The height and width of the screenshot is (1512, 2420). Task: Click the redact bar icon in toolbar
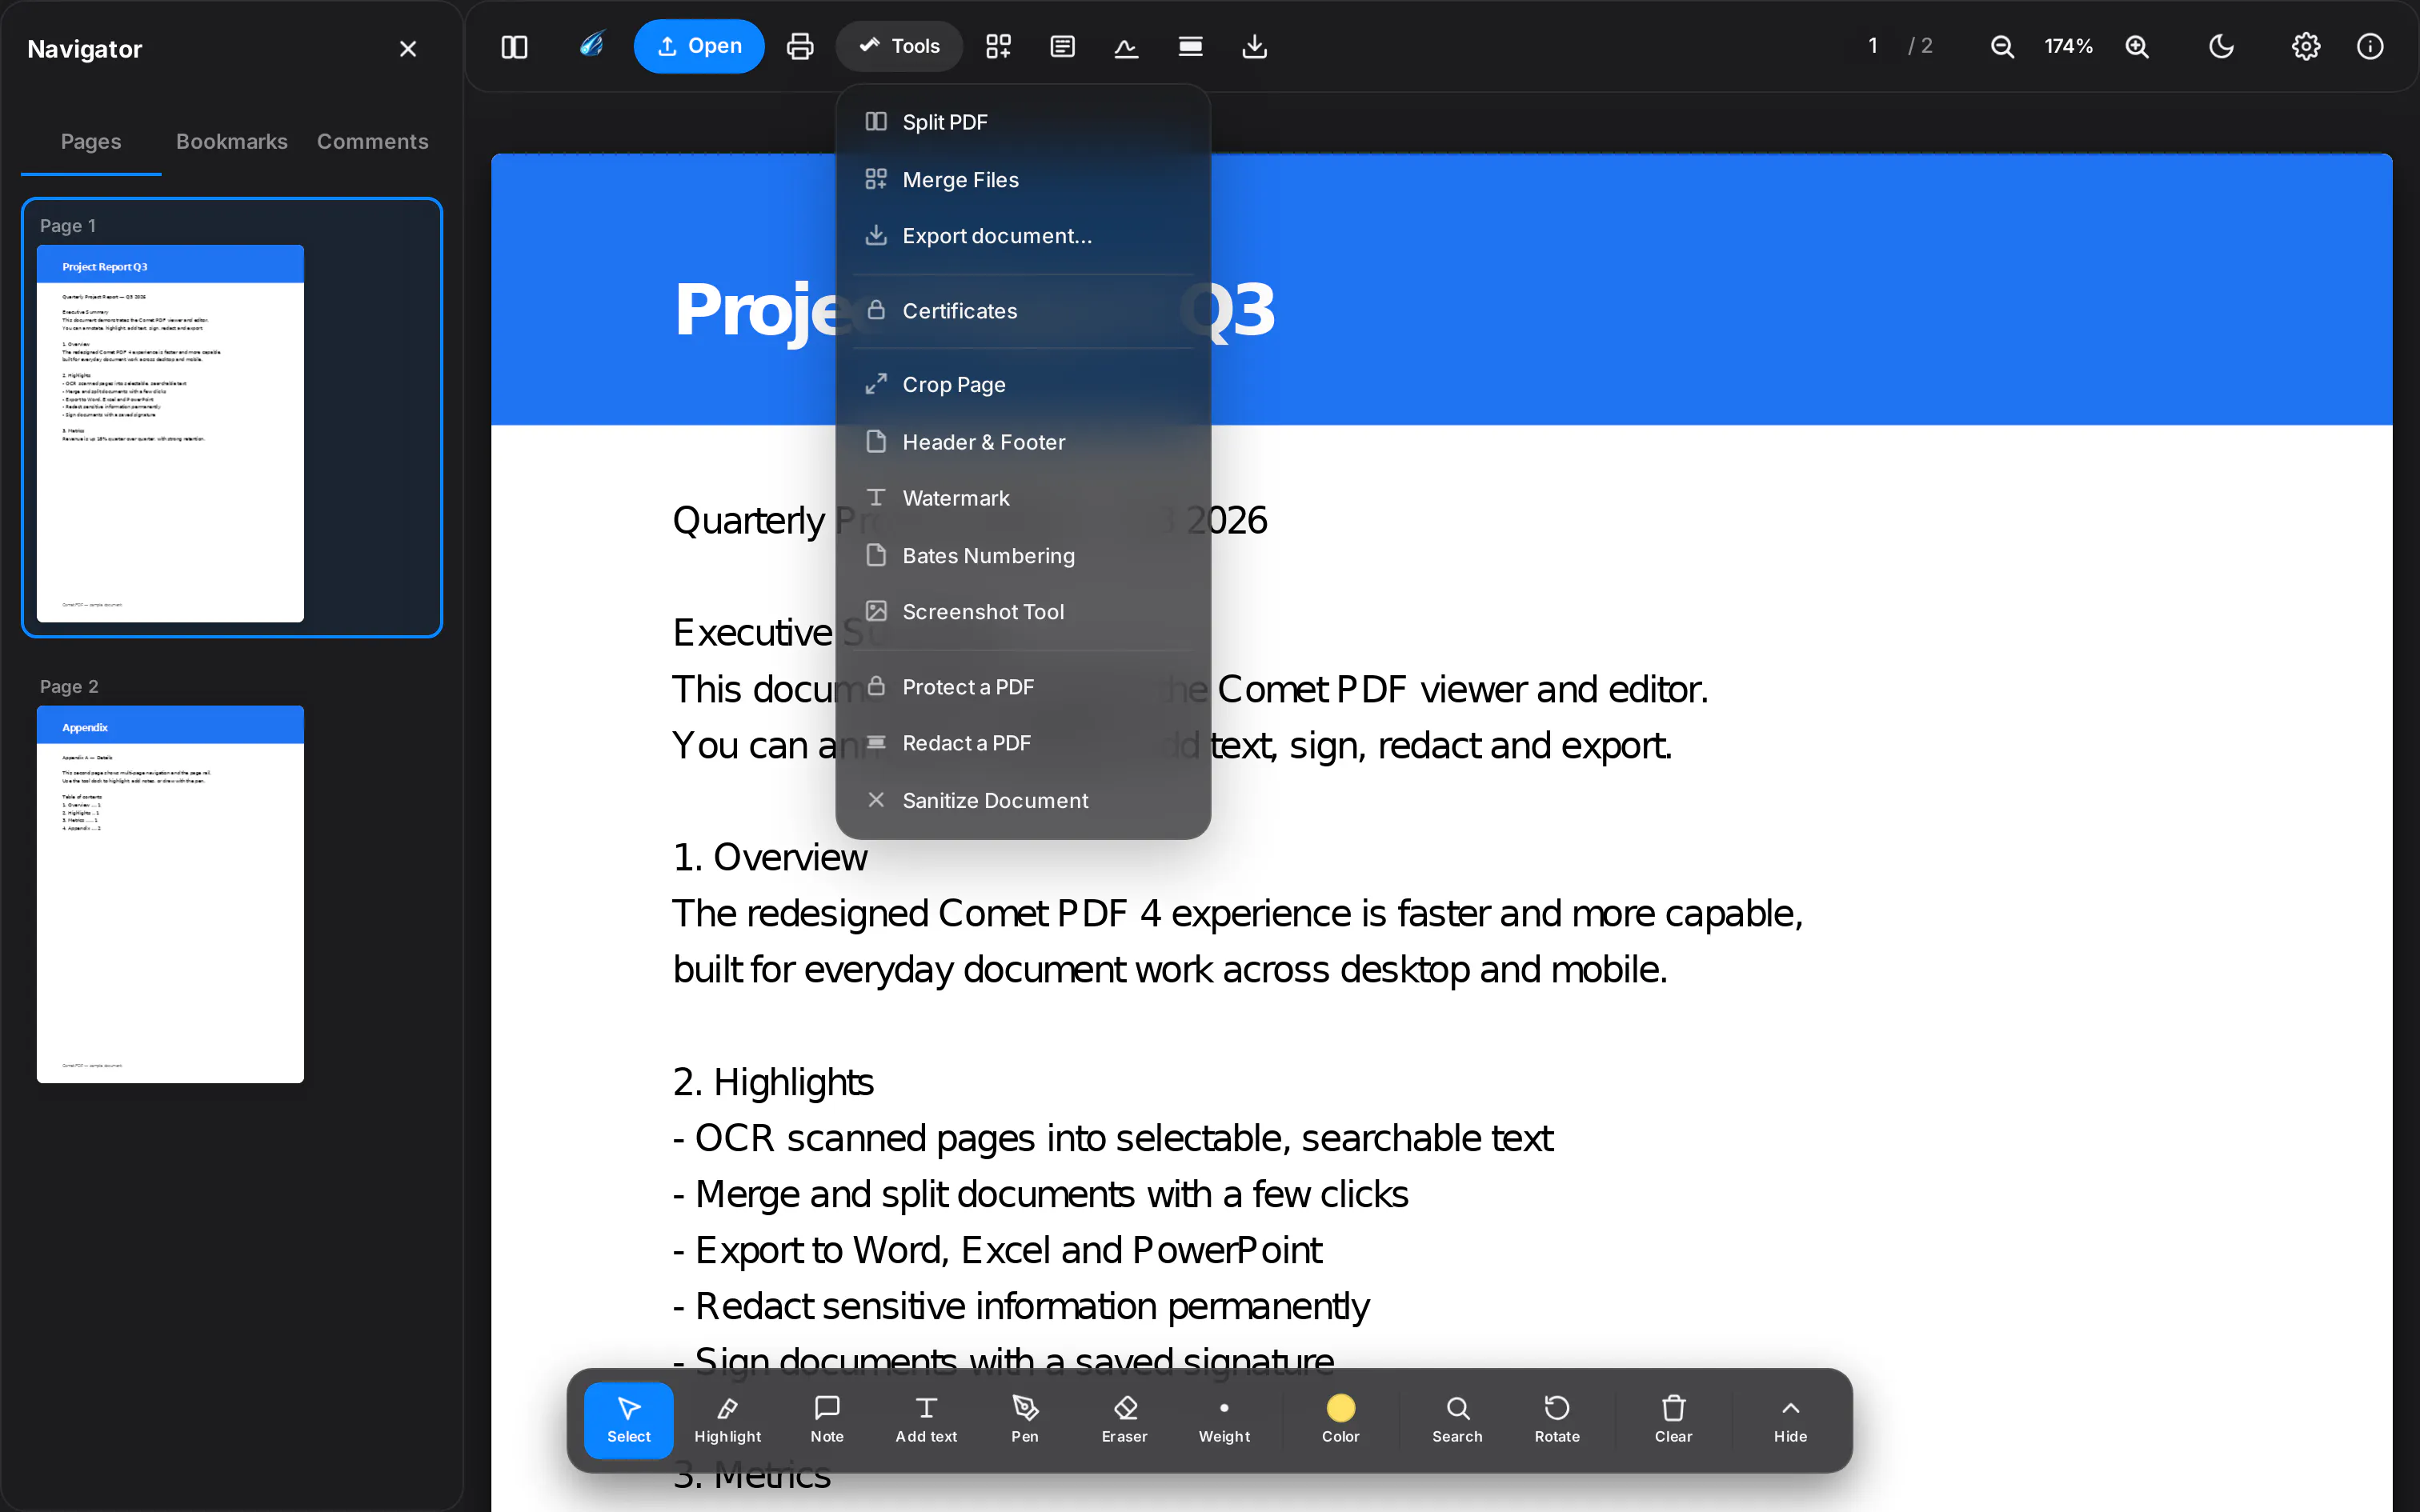[1190, 47]
